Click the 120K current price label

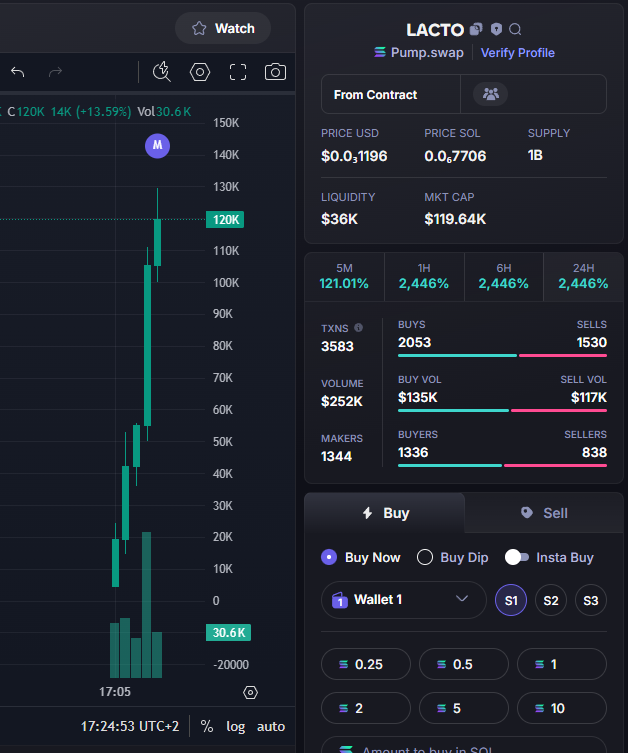tap(225, 219)
